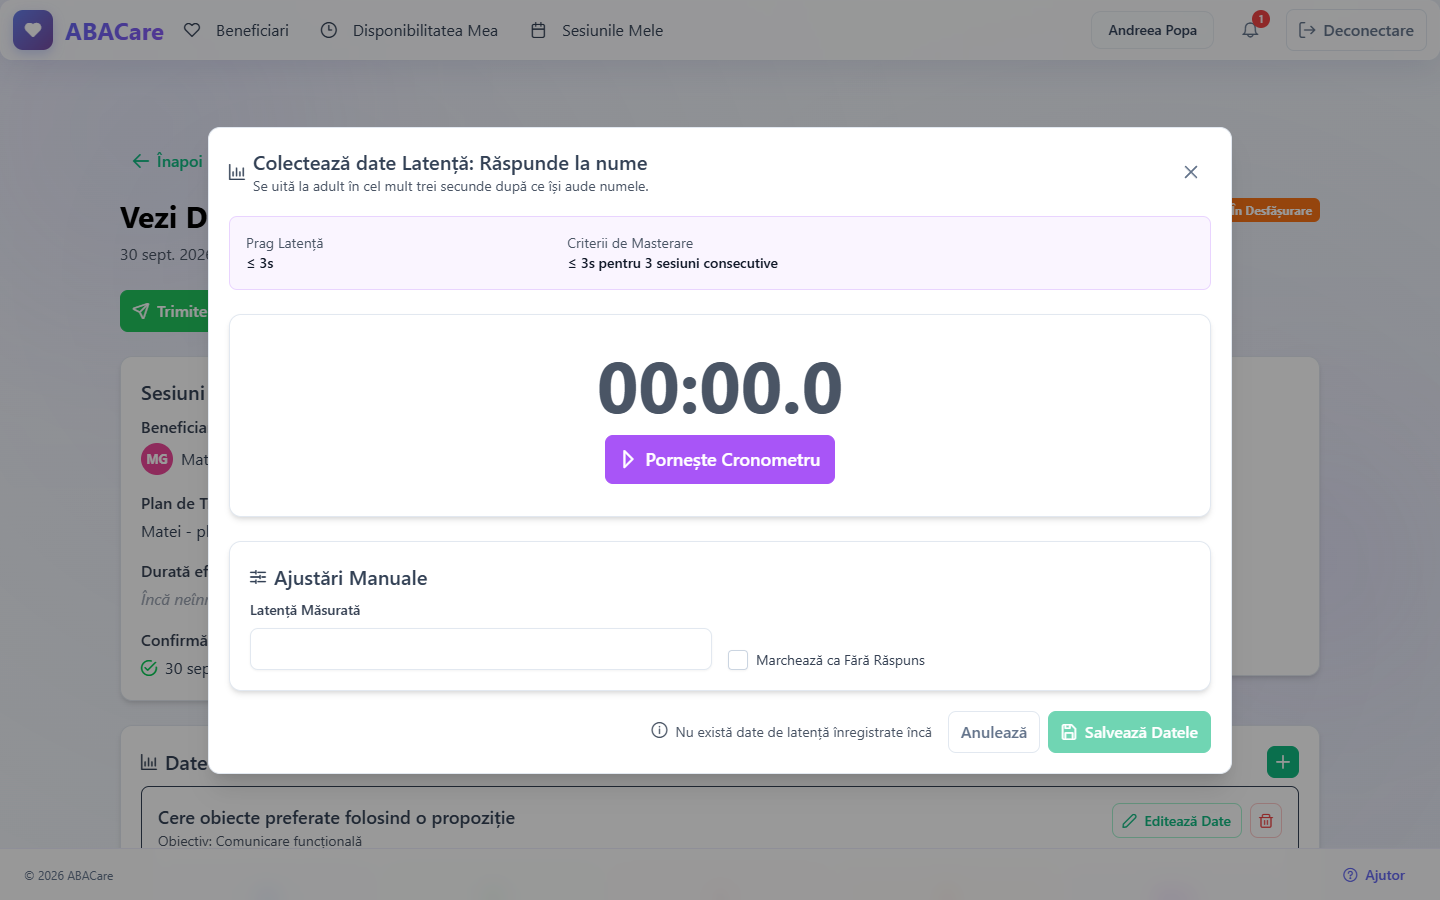Open the notifications bell

1250,30
